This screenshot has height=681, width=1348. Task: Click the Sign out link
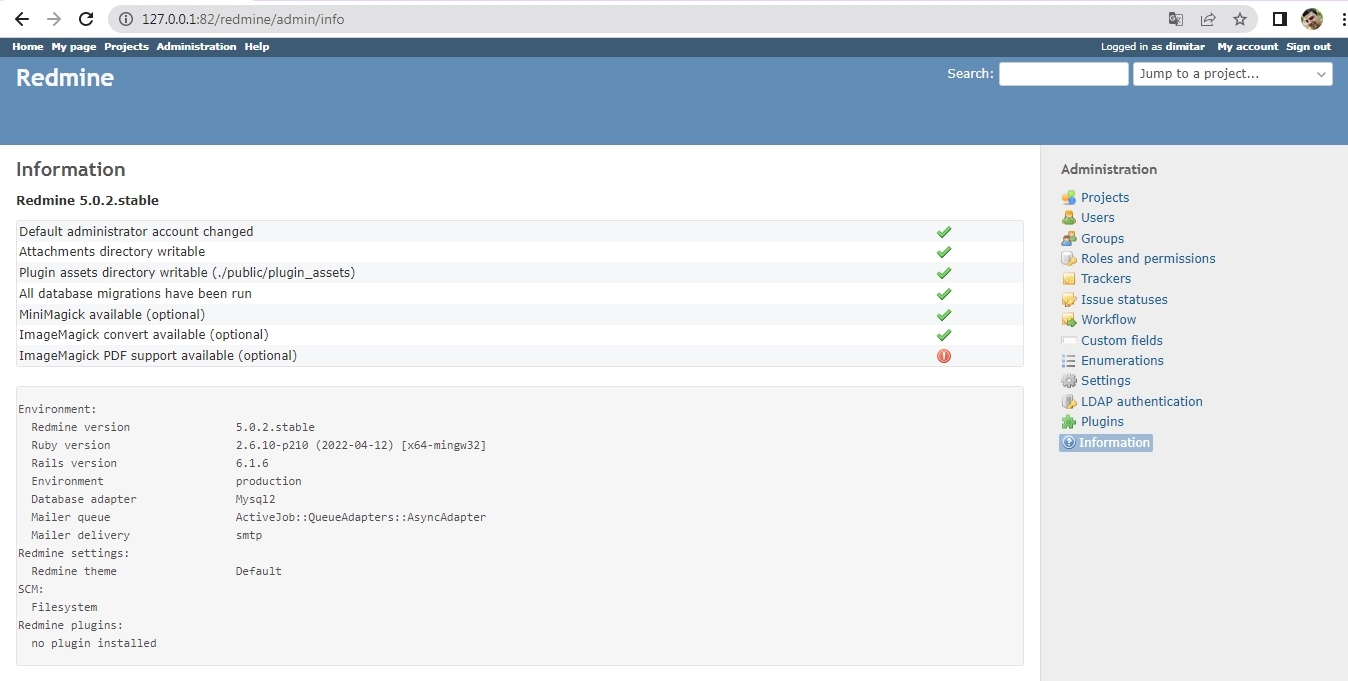click(1308, 47)
